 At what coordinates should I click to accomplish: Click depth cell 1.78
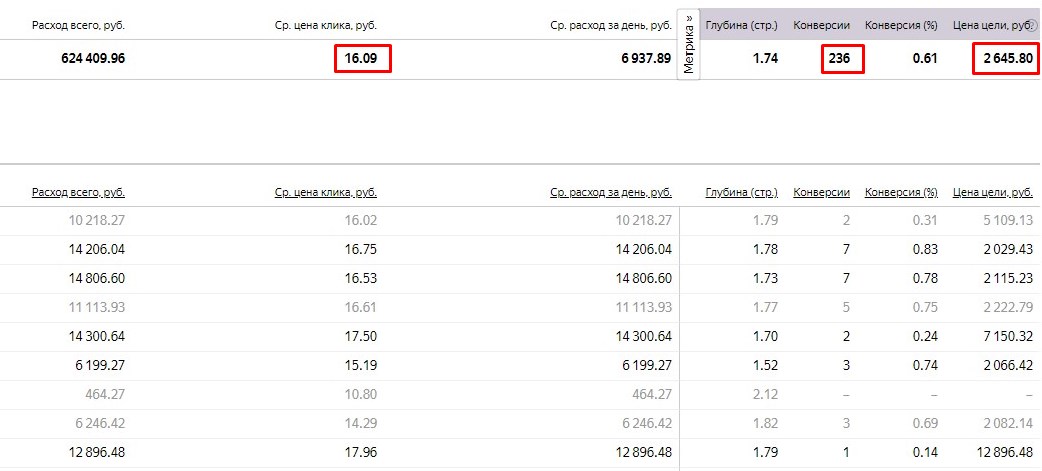(766, 250)
